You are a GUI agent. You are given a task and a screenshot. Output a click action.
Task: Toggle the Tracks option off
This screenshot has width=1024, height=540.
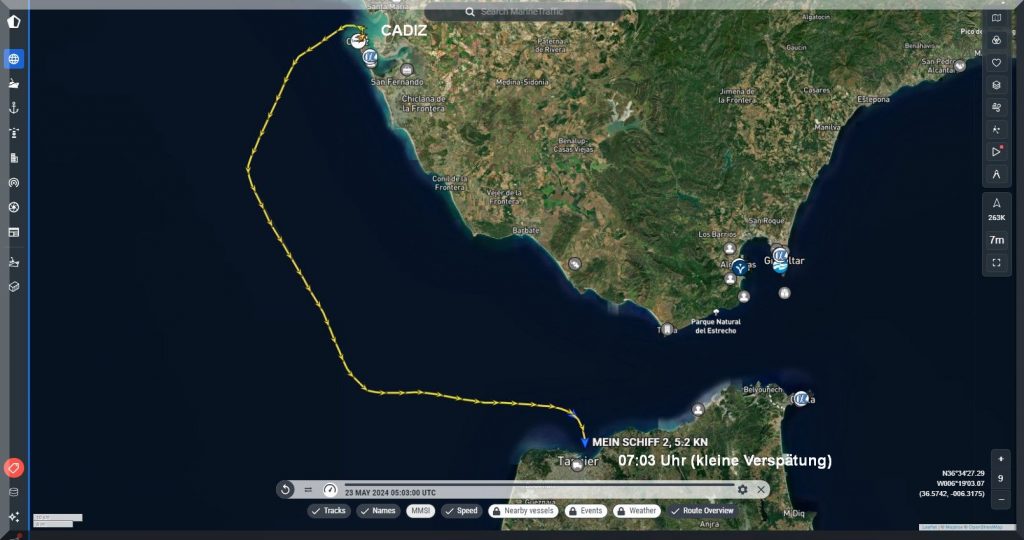328,511
